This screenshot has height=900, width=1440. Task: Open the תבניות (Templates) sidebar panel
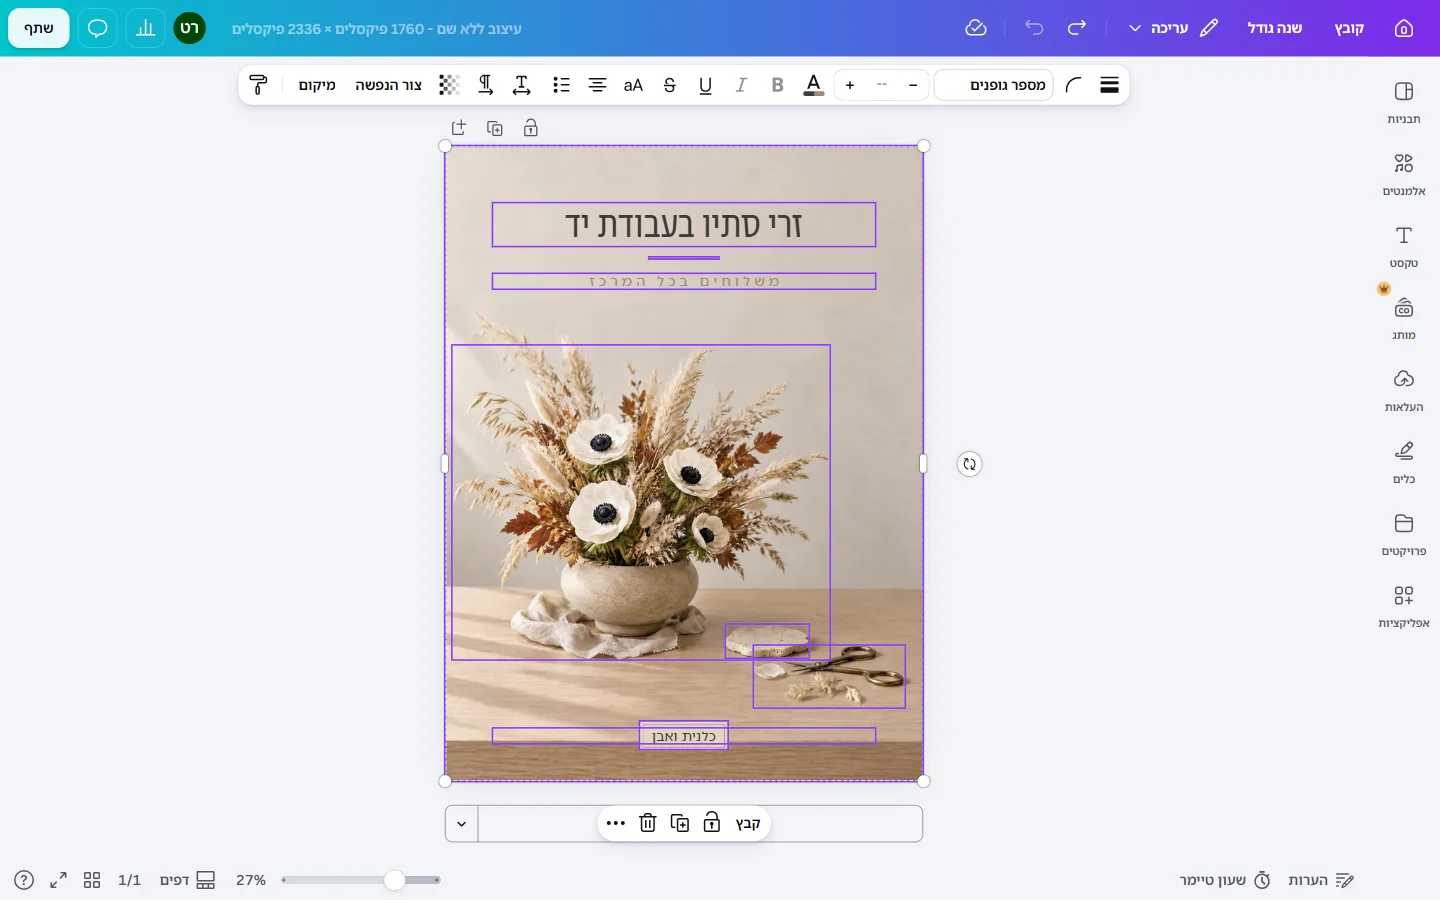point(1403,103)
